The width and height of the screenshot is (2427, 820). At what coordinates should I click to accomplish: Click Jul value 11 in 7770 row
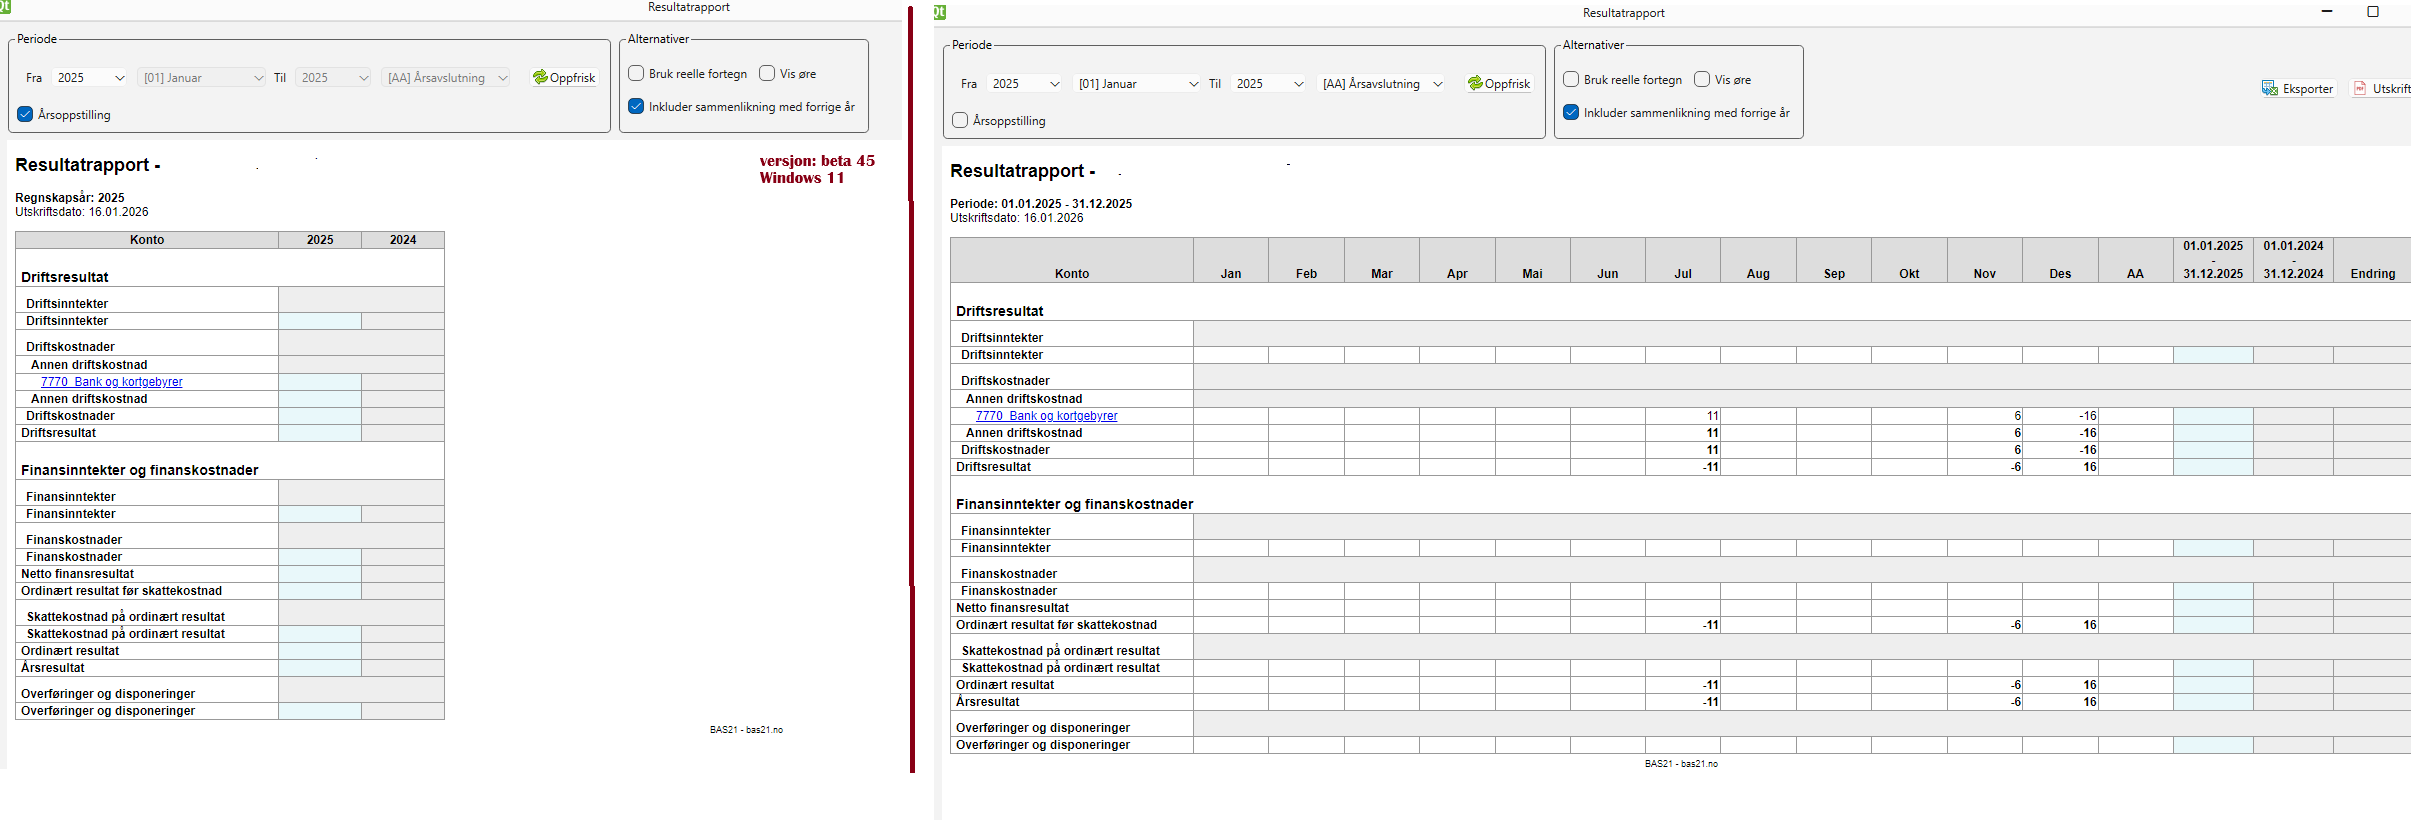click(x=1713, y=416)
